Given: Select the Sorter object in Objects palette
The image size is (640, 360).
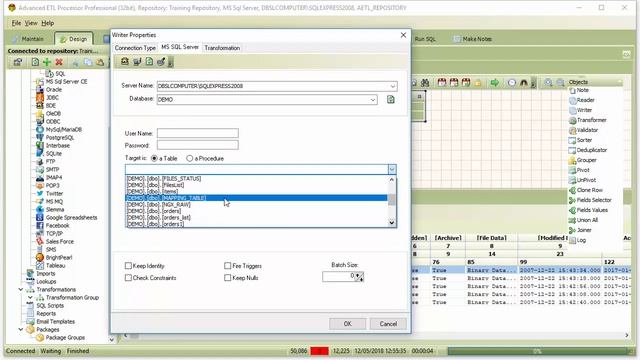Looking at the screenshot, I should coord(580,140).
